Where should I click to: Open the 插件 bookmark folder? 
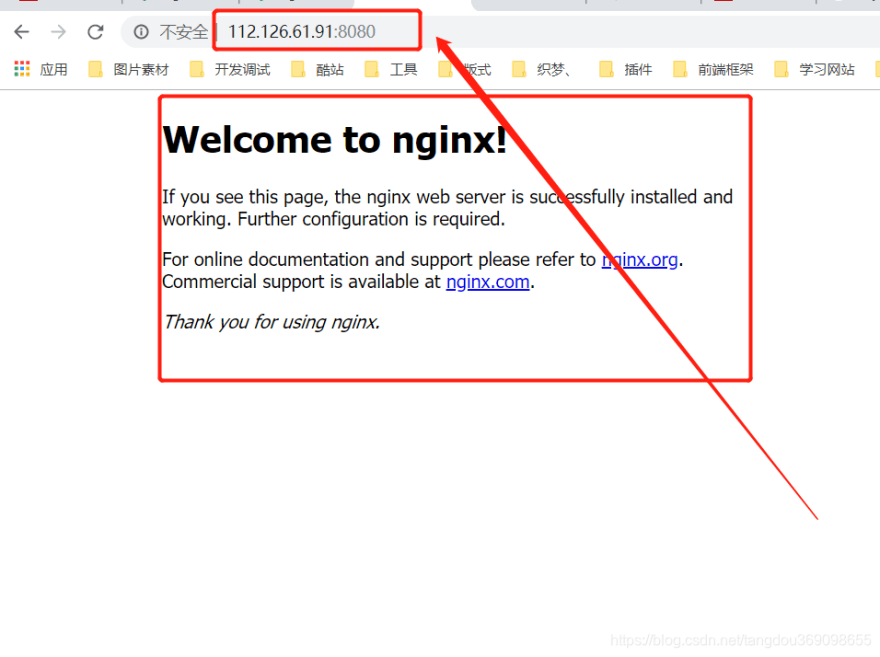[x=626, y=70]
